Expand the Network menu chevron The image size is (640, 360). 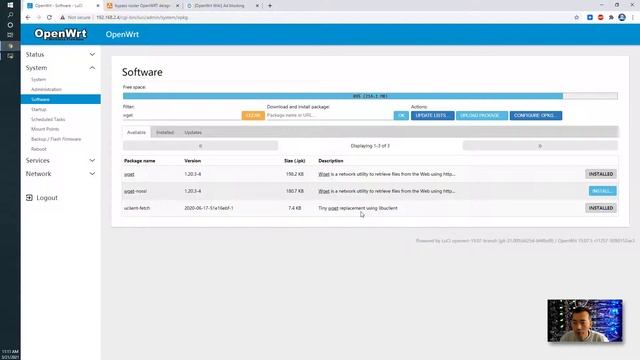(92, 173)
